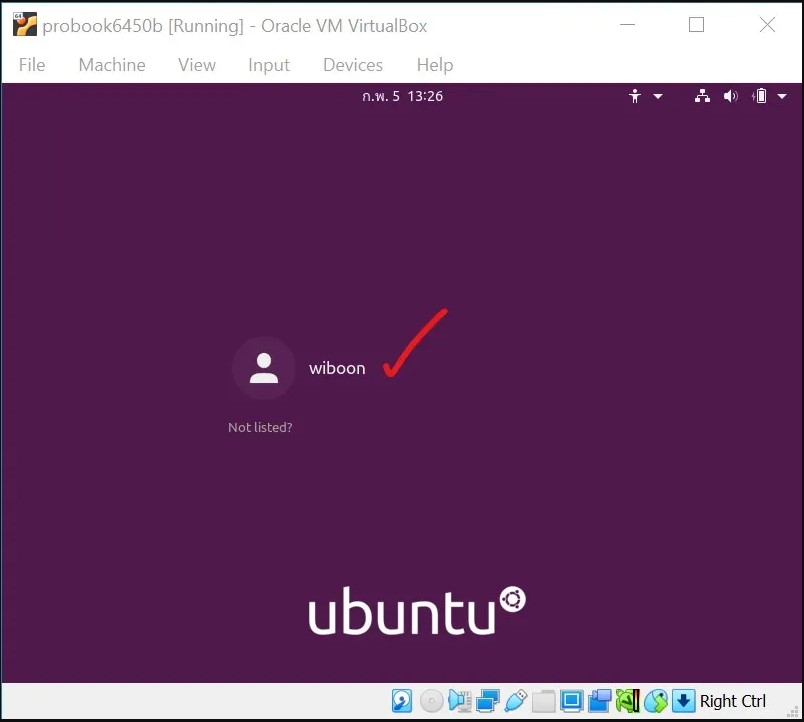Click the optical drive icon in the status bar
Image resolution: width=804 pixels, height=722 pixels.
pyautogui.click(x=430, y=701)
